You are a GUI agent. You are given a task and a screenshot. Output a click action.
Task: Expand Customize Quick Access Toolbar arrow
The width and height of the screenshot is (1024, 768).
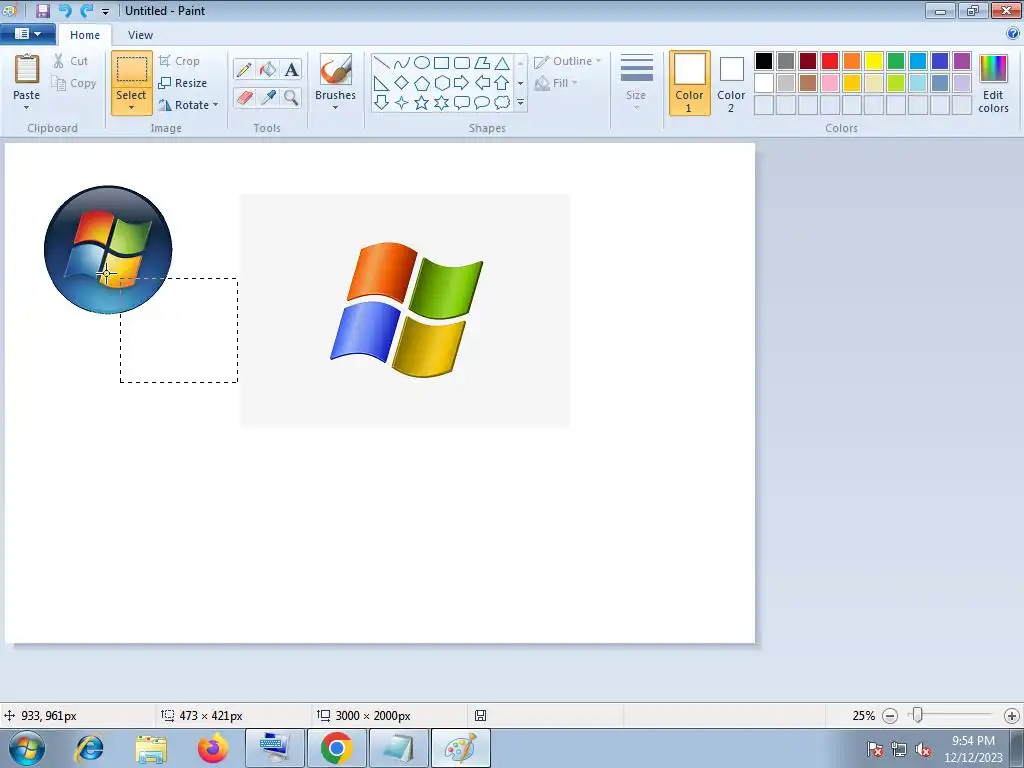pos(105,11)
